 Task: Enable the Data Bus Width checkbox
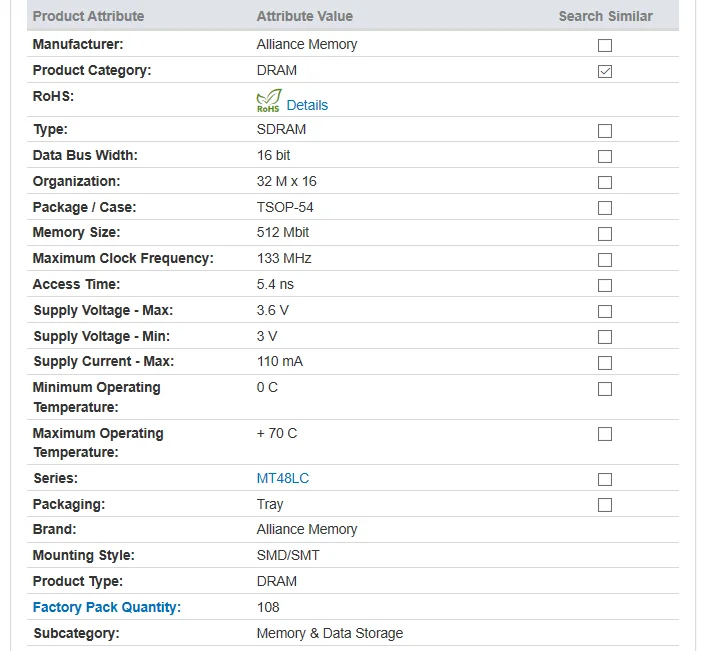tap(604, 156)
